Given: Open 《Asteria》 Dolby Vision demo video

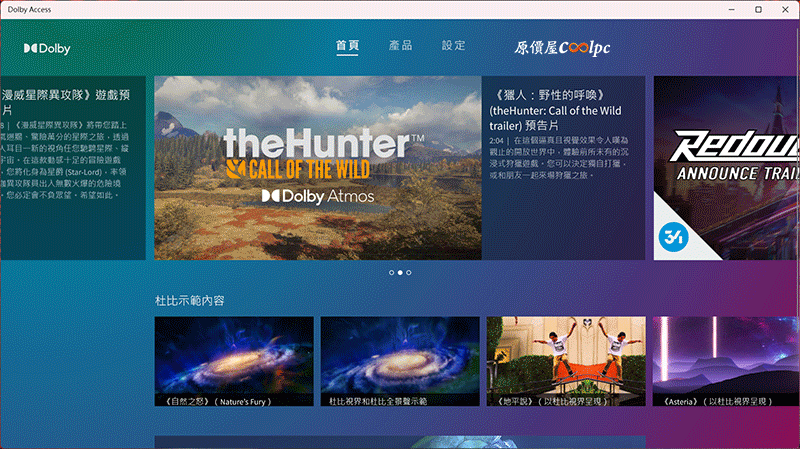Looking at the screenshot, I should pos(726,361).
